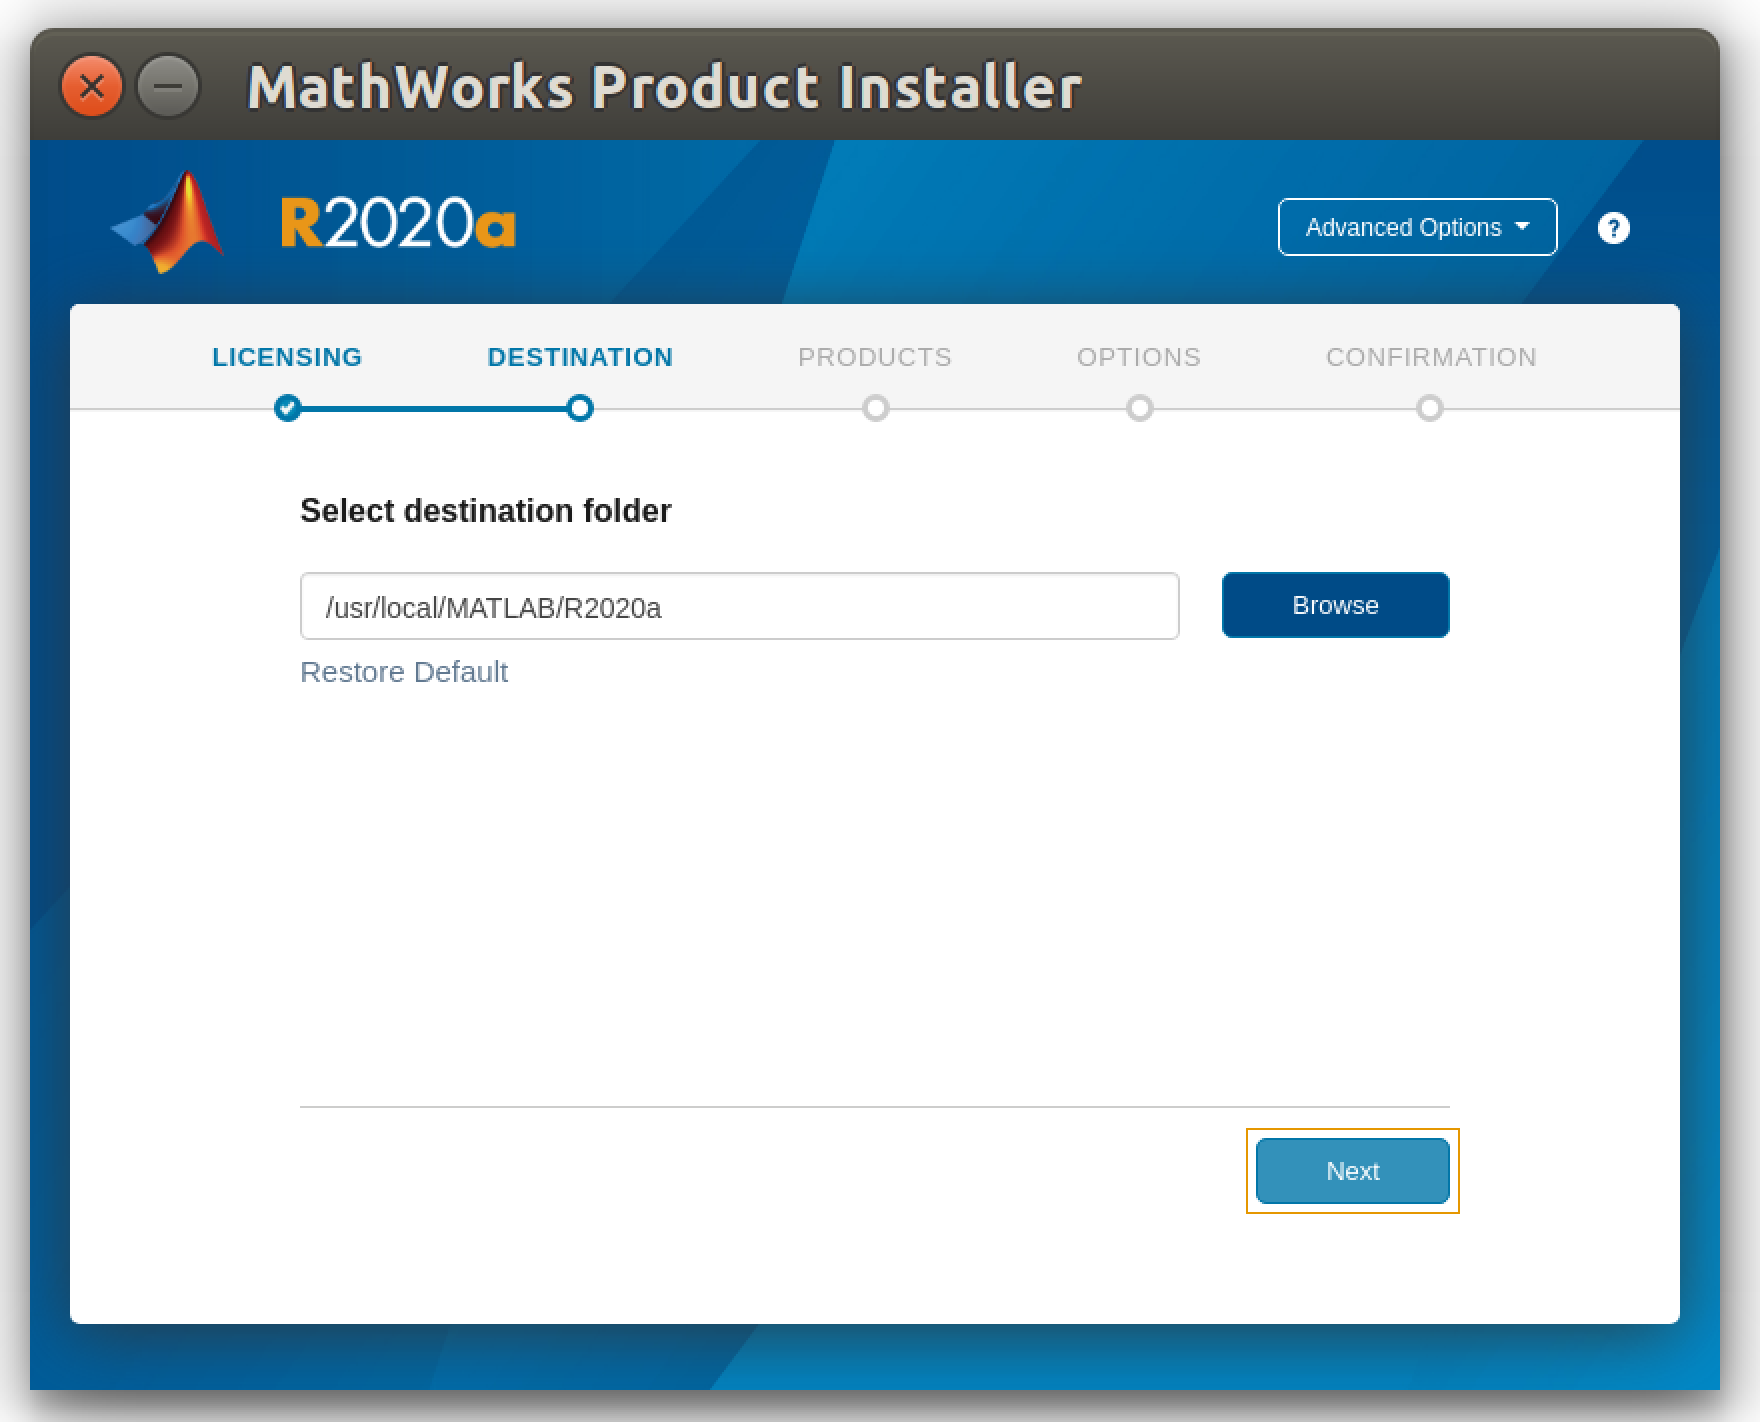Click the Destination step circle marker

click(x=580, y=408)
